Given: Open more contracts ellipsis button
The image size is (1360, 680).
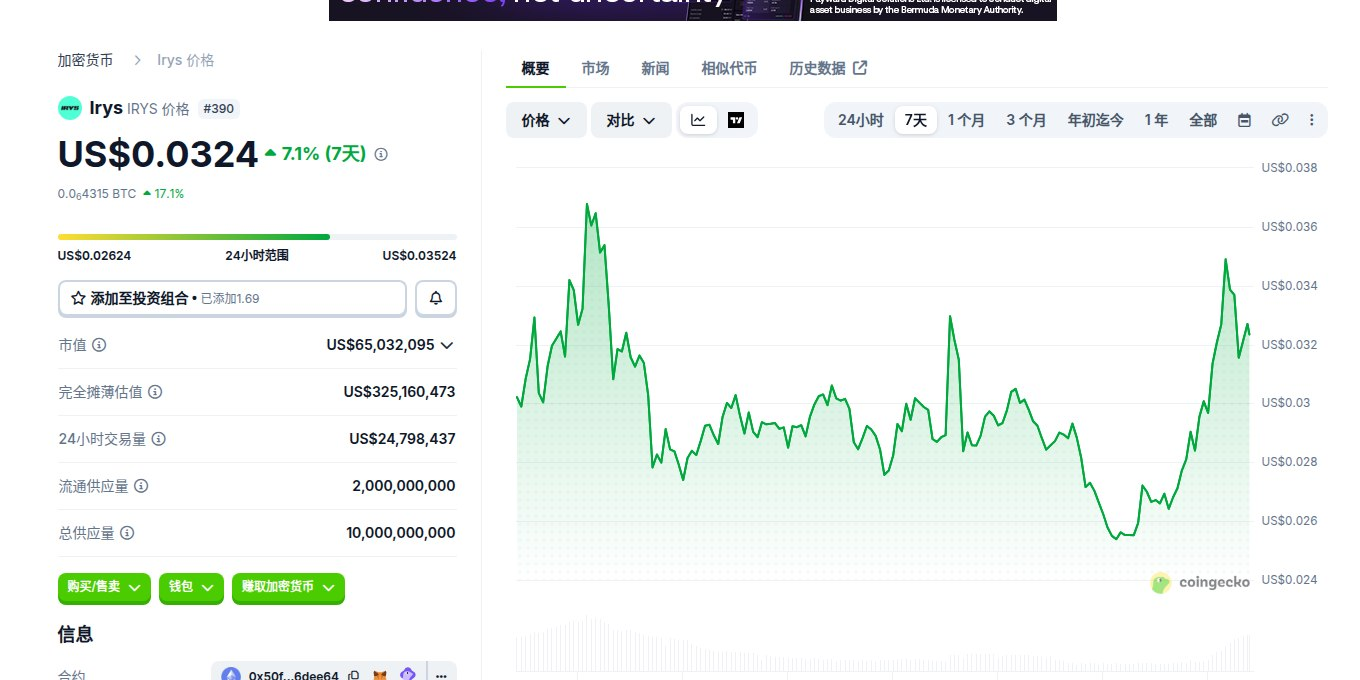Looking at the screenshot, I should tap(441, 676).
